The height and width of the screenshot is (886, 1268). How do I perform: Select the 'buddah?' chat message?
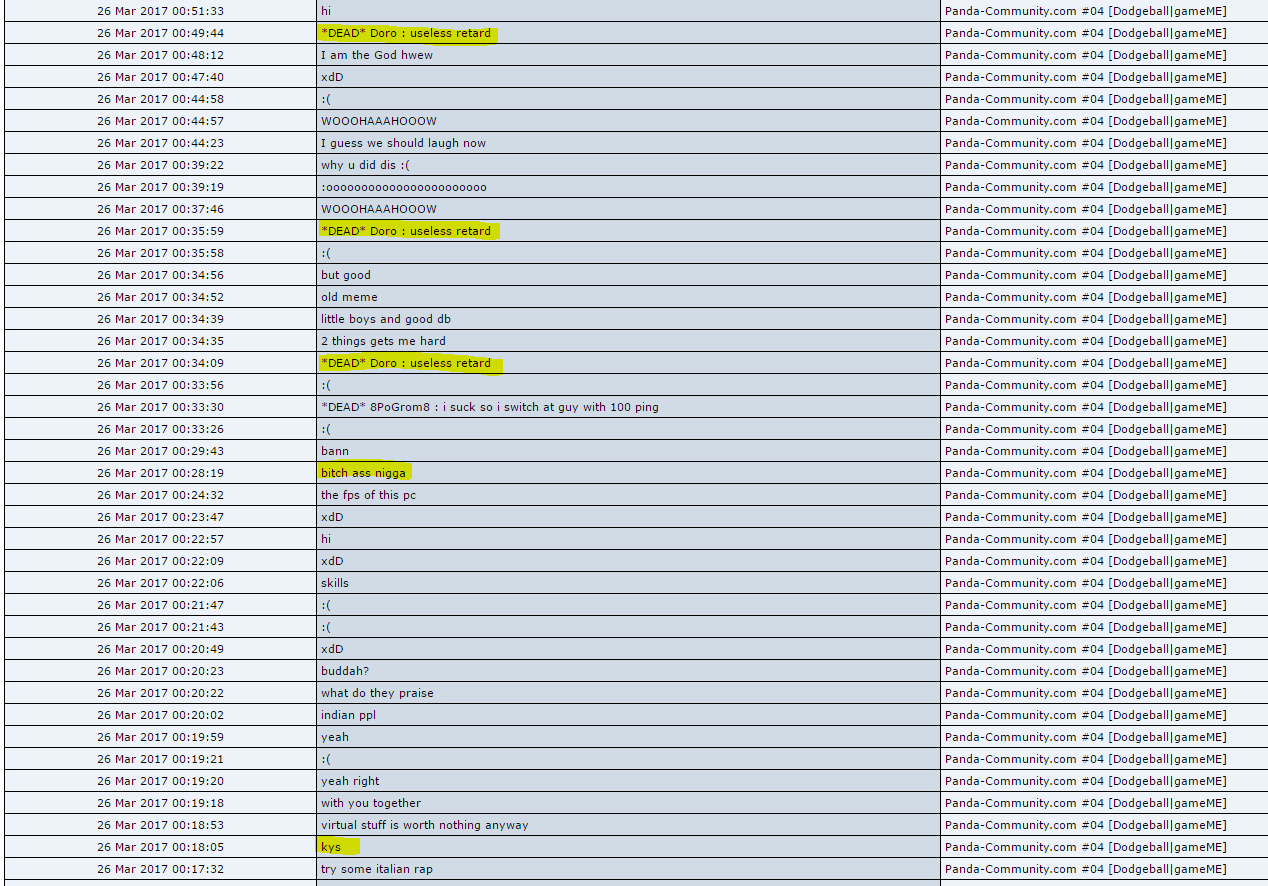[x=345, y=671]
